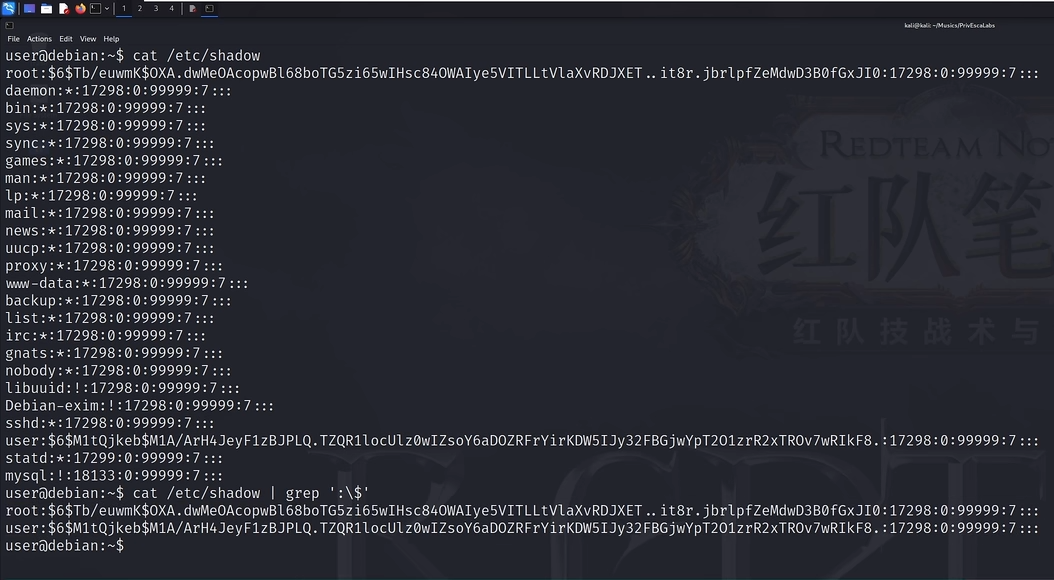Open terminal emulator launcher in panel
The image size is (1054, 580).
[x=95, y=9]
